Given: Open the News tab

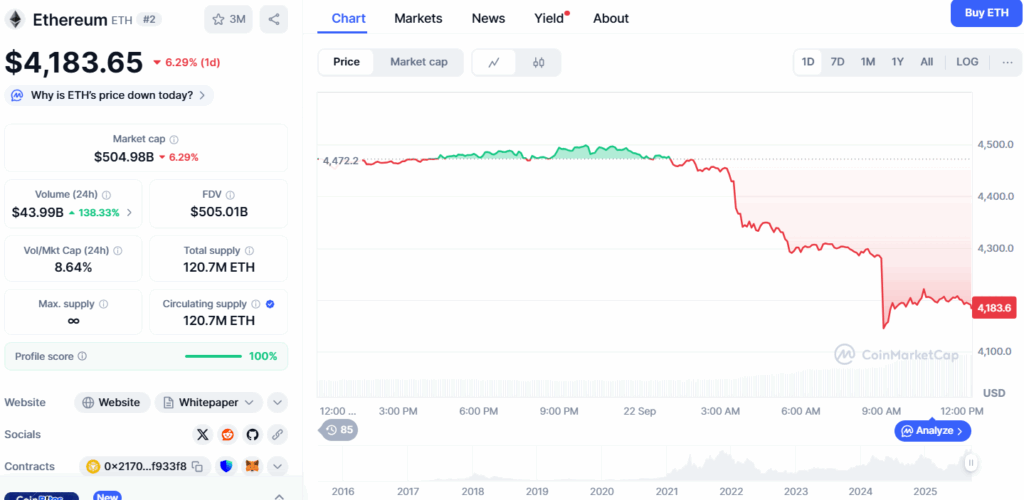Looking at the screenshot, I should [488, 18].
